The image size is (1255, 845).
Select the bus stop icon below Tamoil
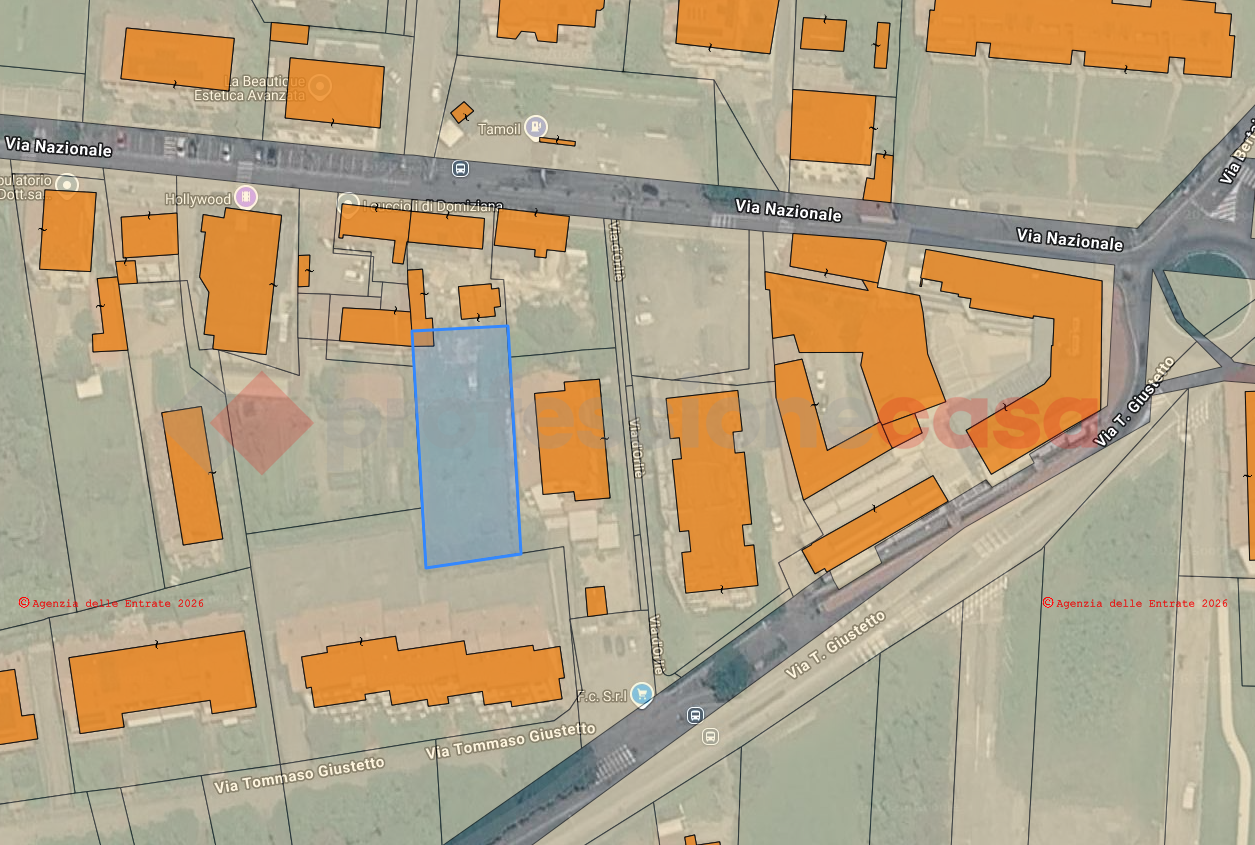point(460,168)
